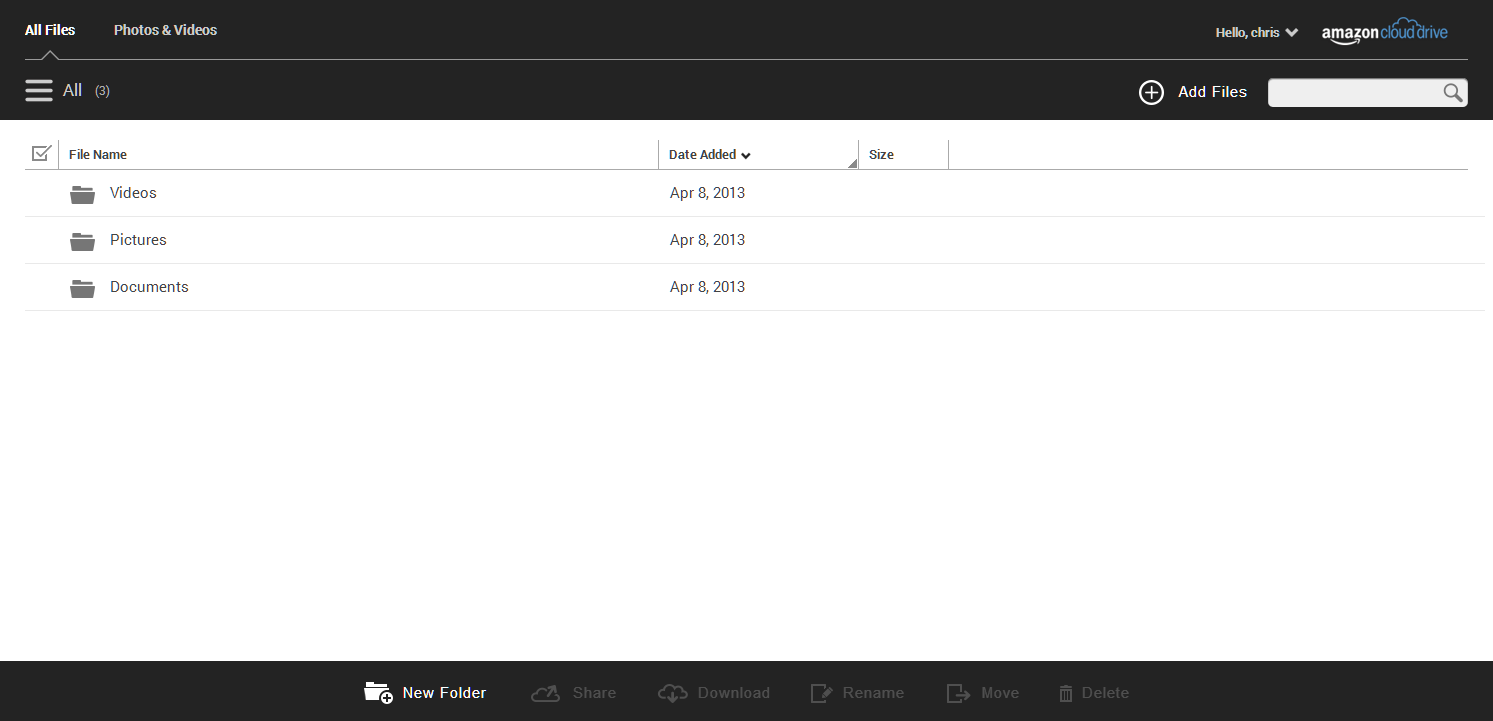
Task: Open the Hello, chris account dropdown
Action: [x=1256, y=32]
